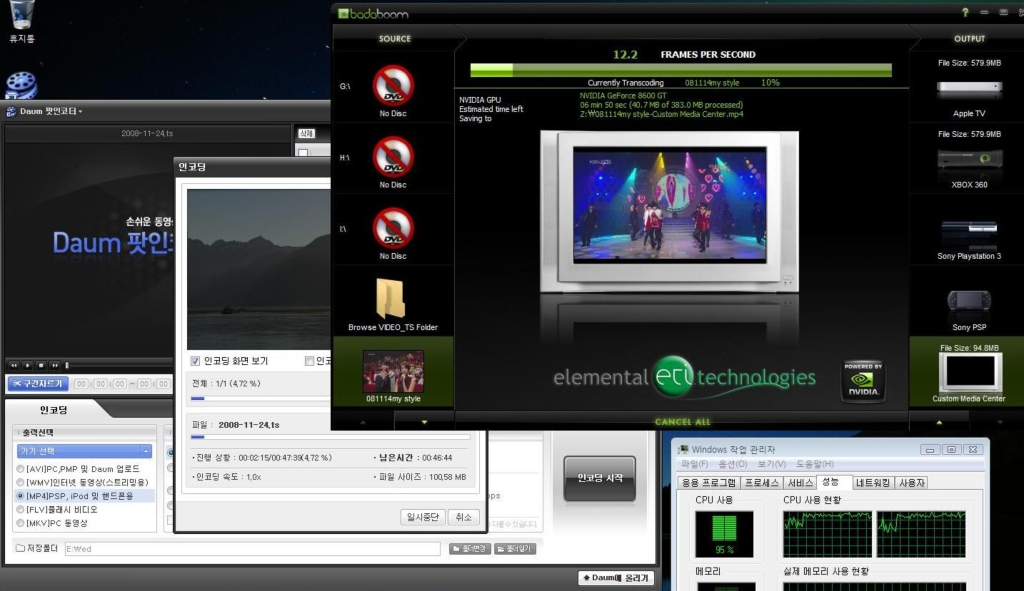1024x591 pixels.
Task: Toggle 인코딩 화면 보기 checkbox
Action: (195, 361)
